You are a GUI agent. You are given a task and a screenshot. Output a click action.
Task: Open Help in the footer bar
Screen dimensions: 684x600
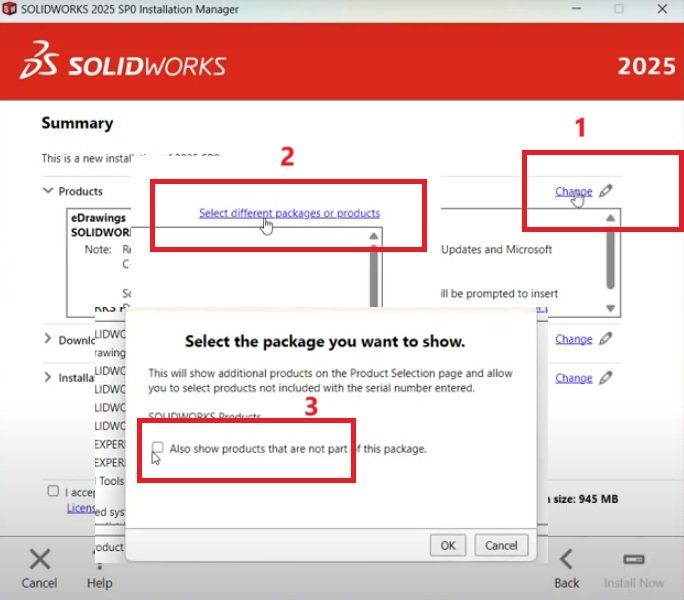coord(99,583)
